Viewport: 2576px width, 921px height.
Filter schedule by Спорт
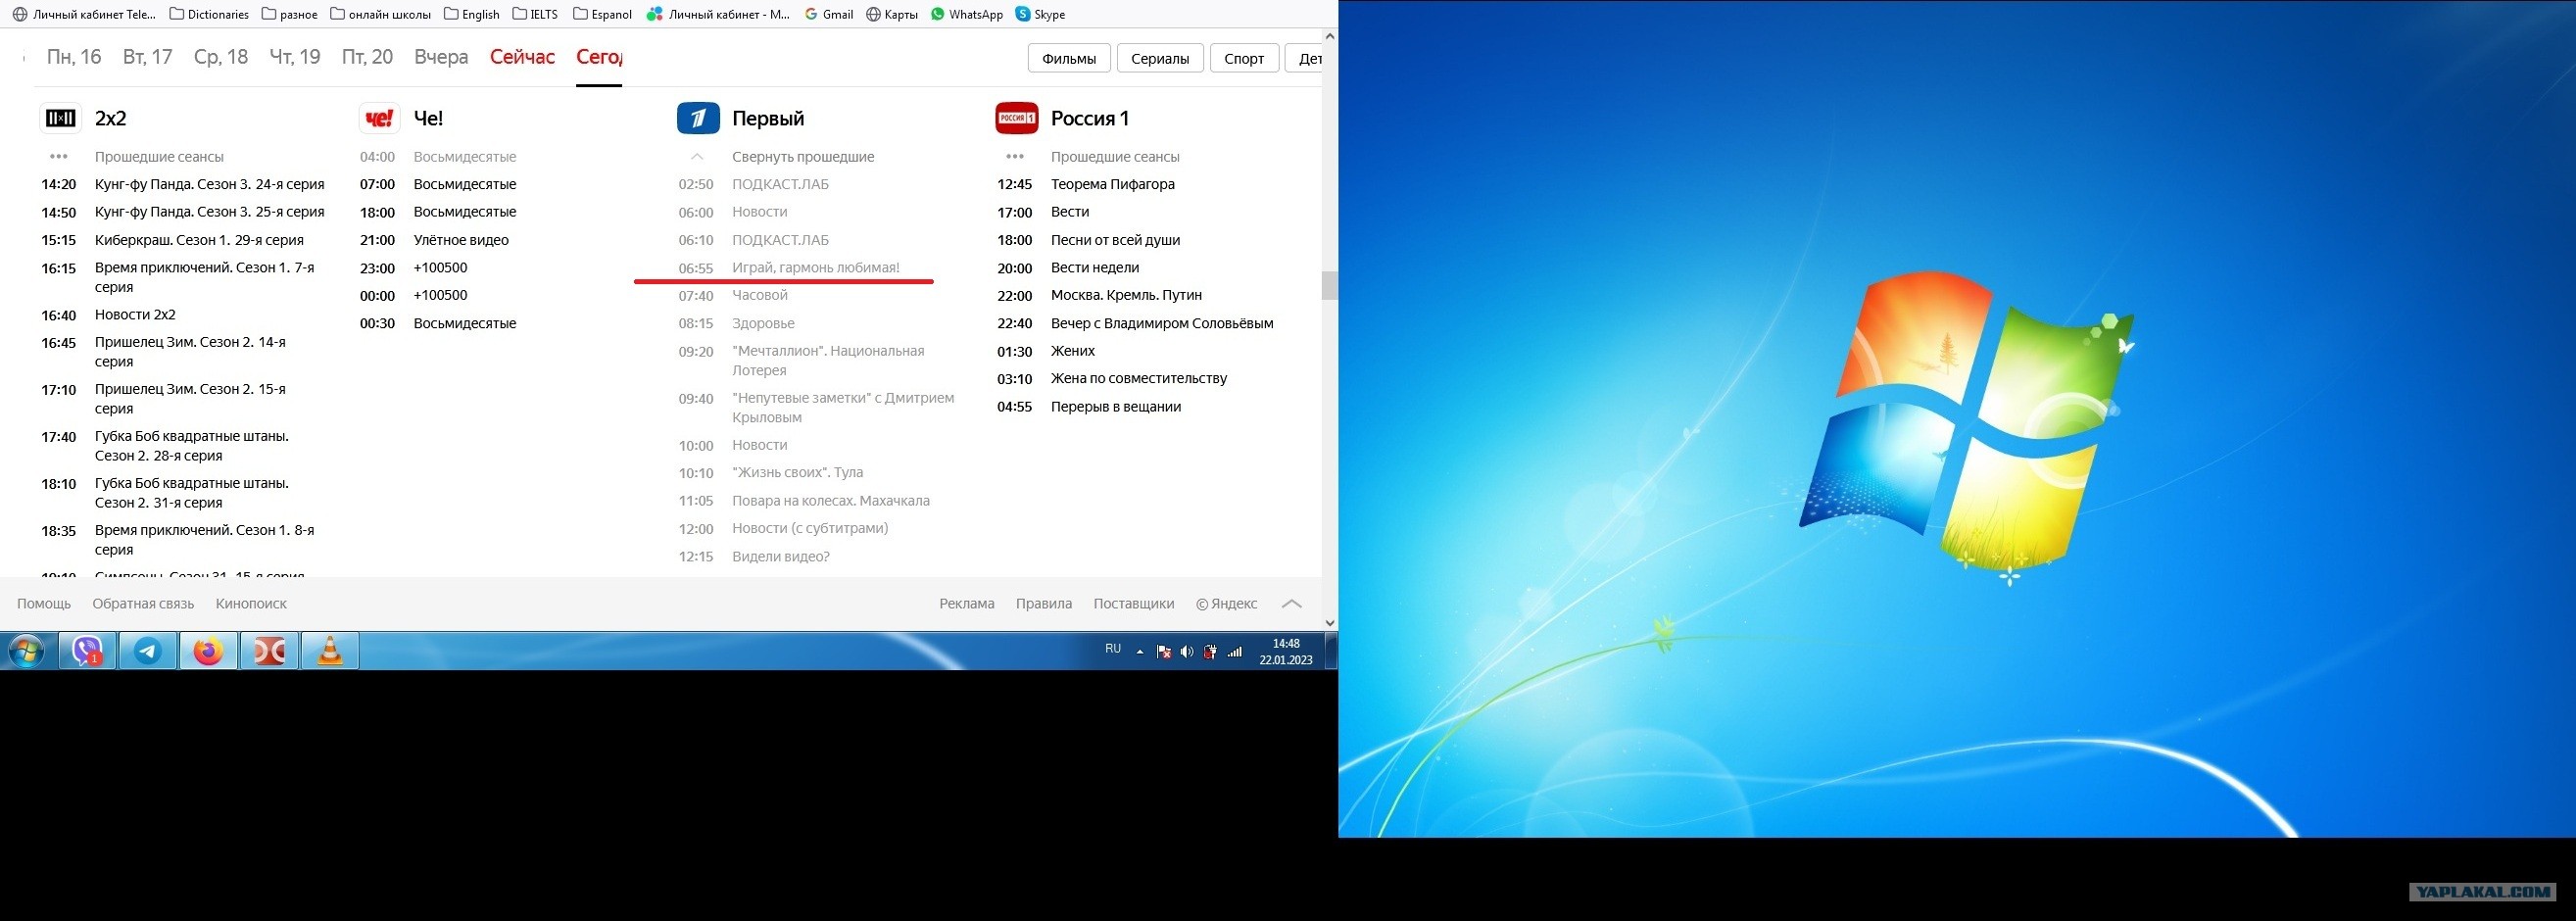coord(1244,58)
